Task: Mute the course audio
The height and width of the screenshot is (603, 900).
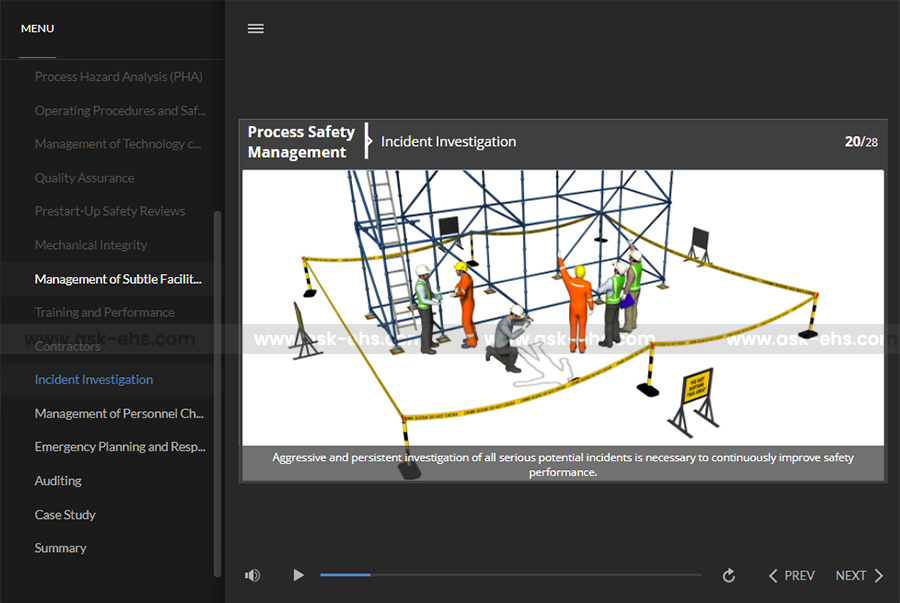Action: point(253,575)
